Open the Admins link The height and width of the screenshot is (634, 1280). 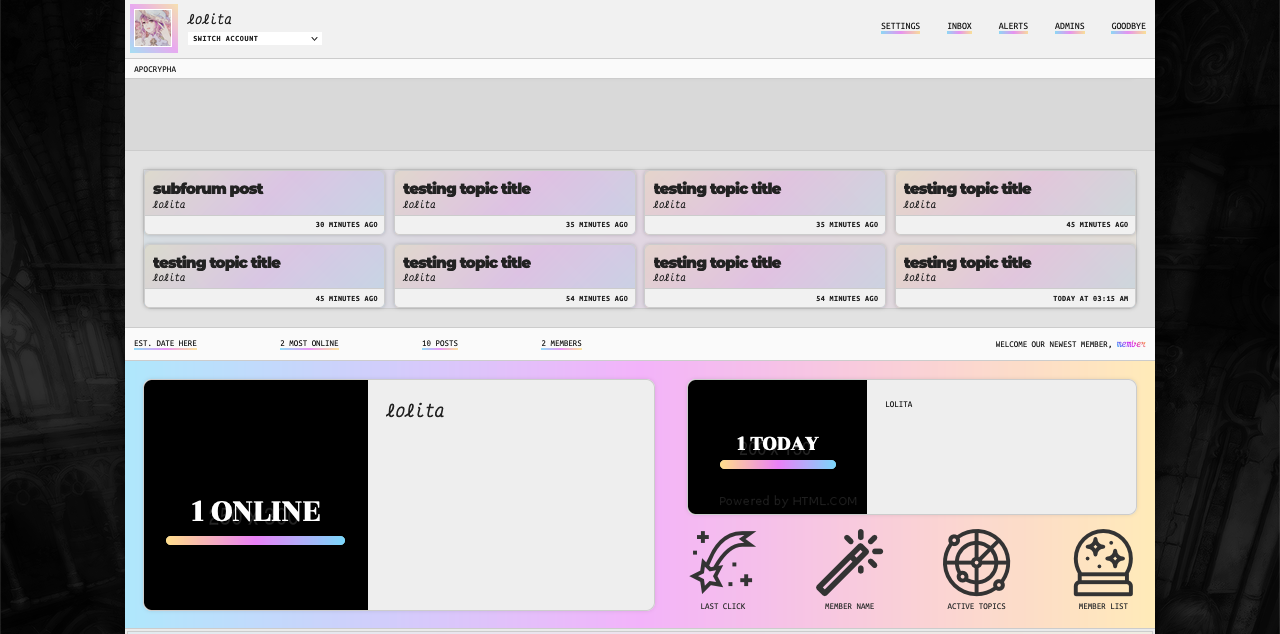1069,26
